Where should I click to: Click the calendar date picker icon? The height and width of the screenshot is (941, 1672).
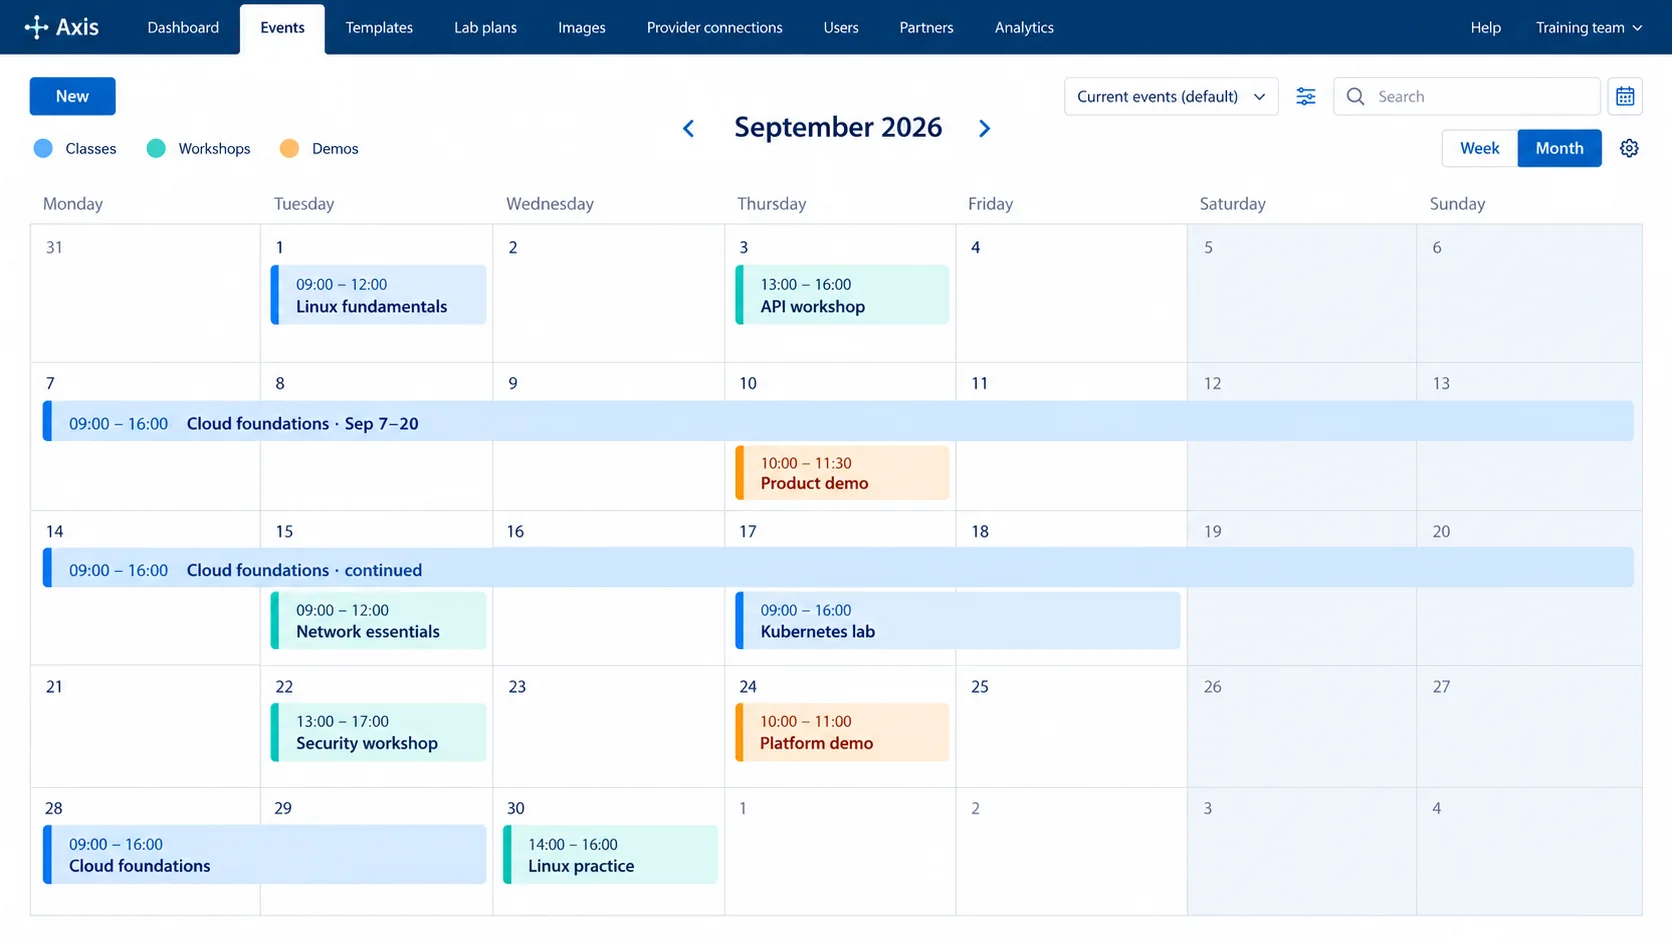point(1625,96)
